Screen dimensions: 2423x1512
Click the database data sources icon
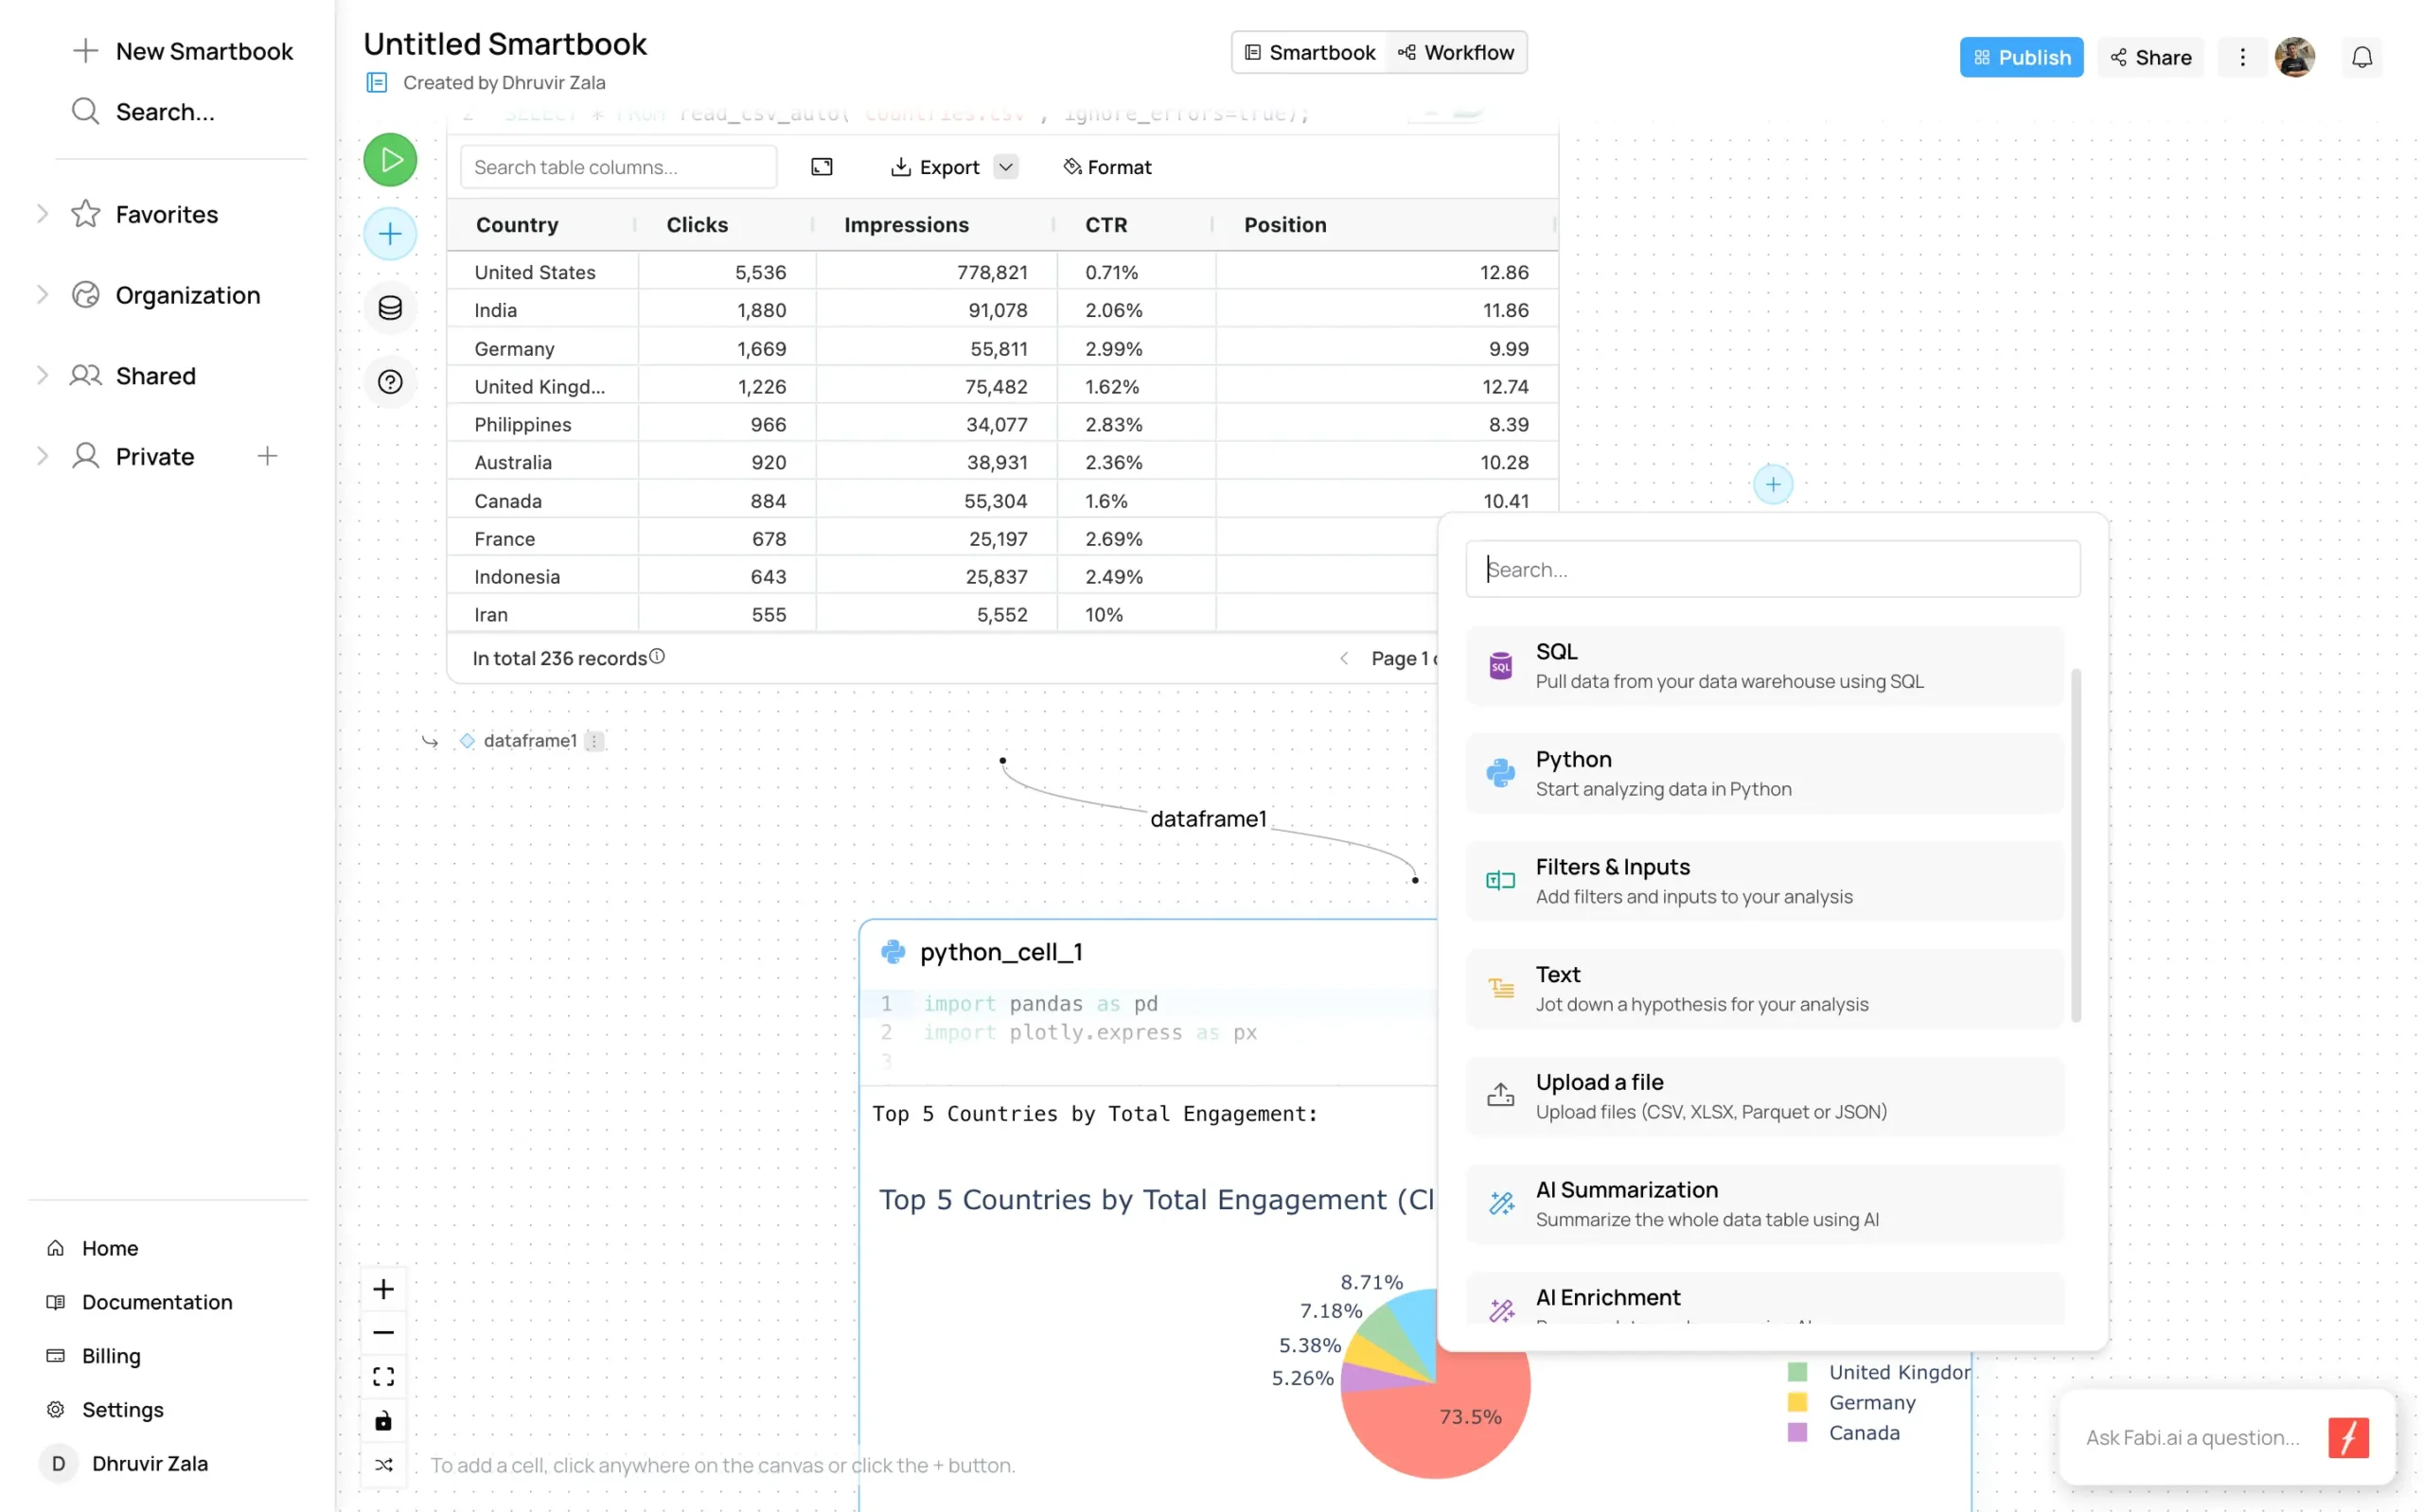(x=390, y=308)
